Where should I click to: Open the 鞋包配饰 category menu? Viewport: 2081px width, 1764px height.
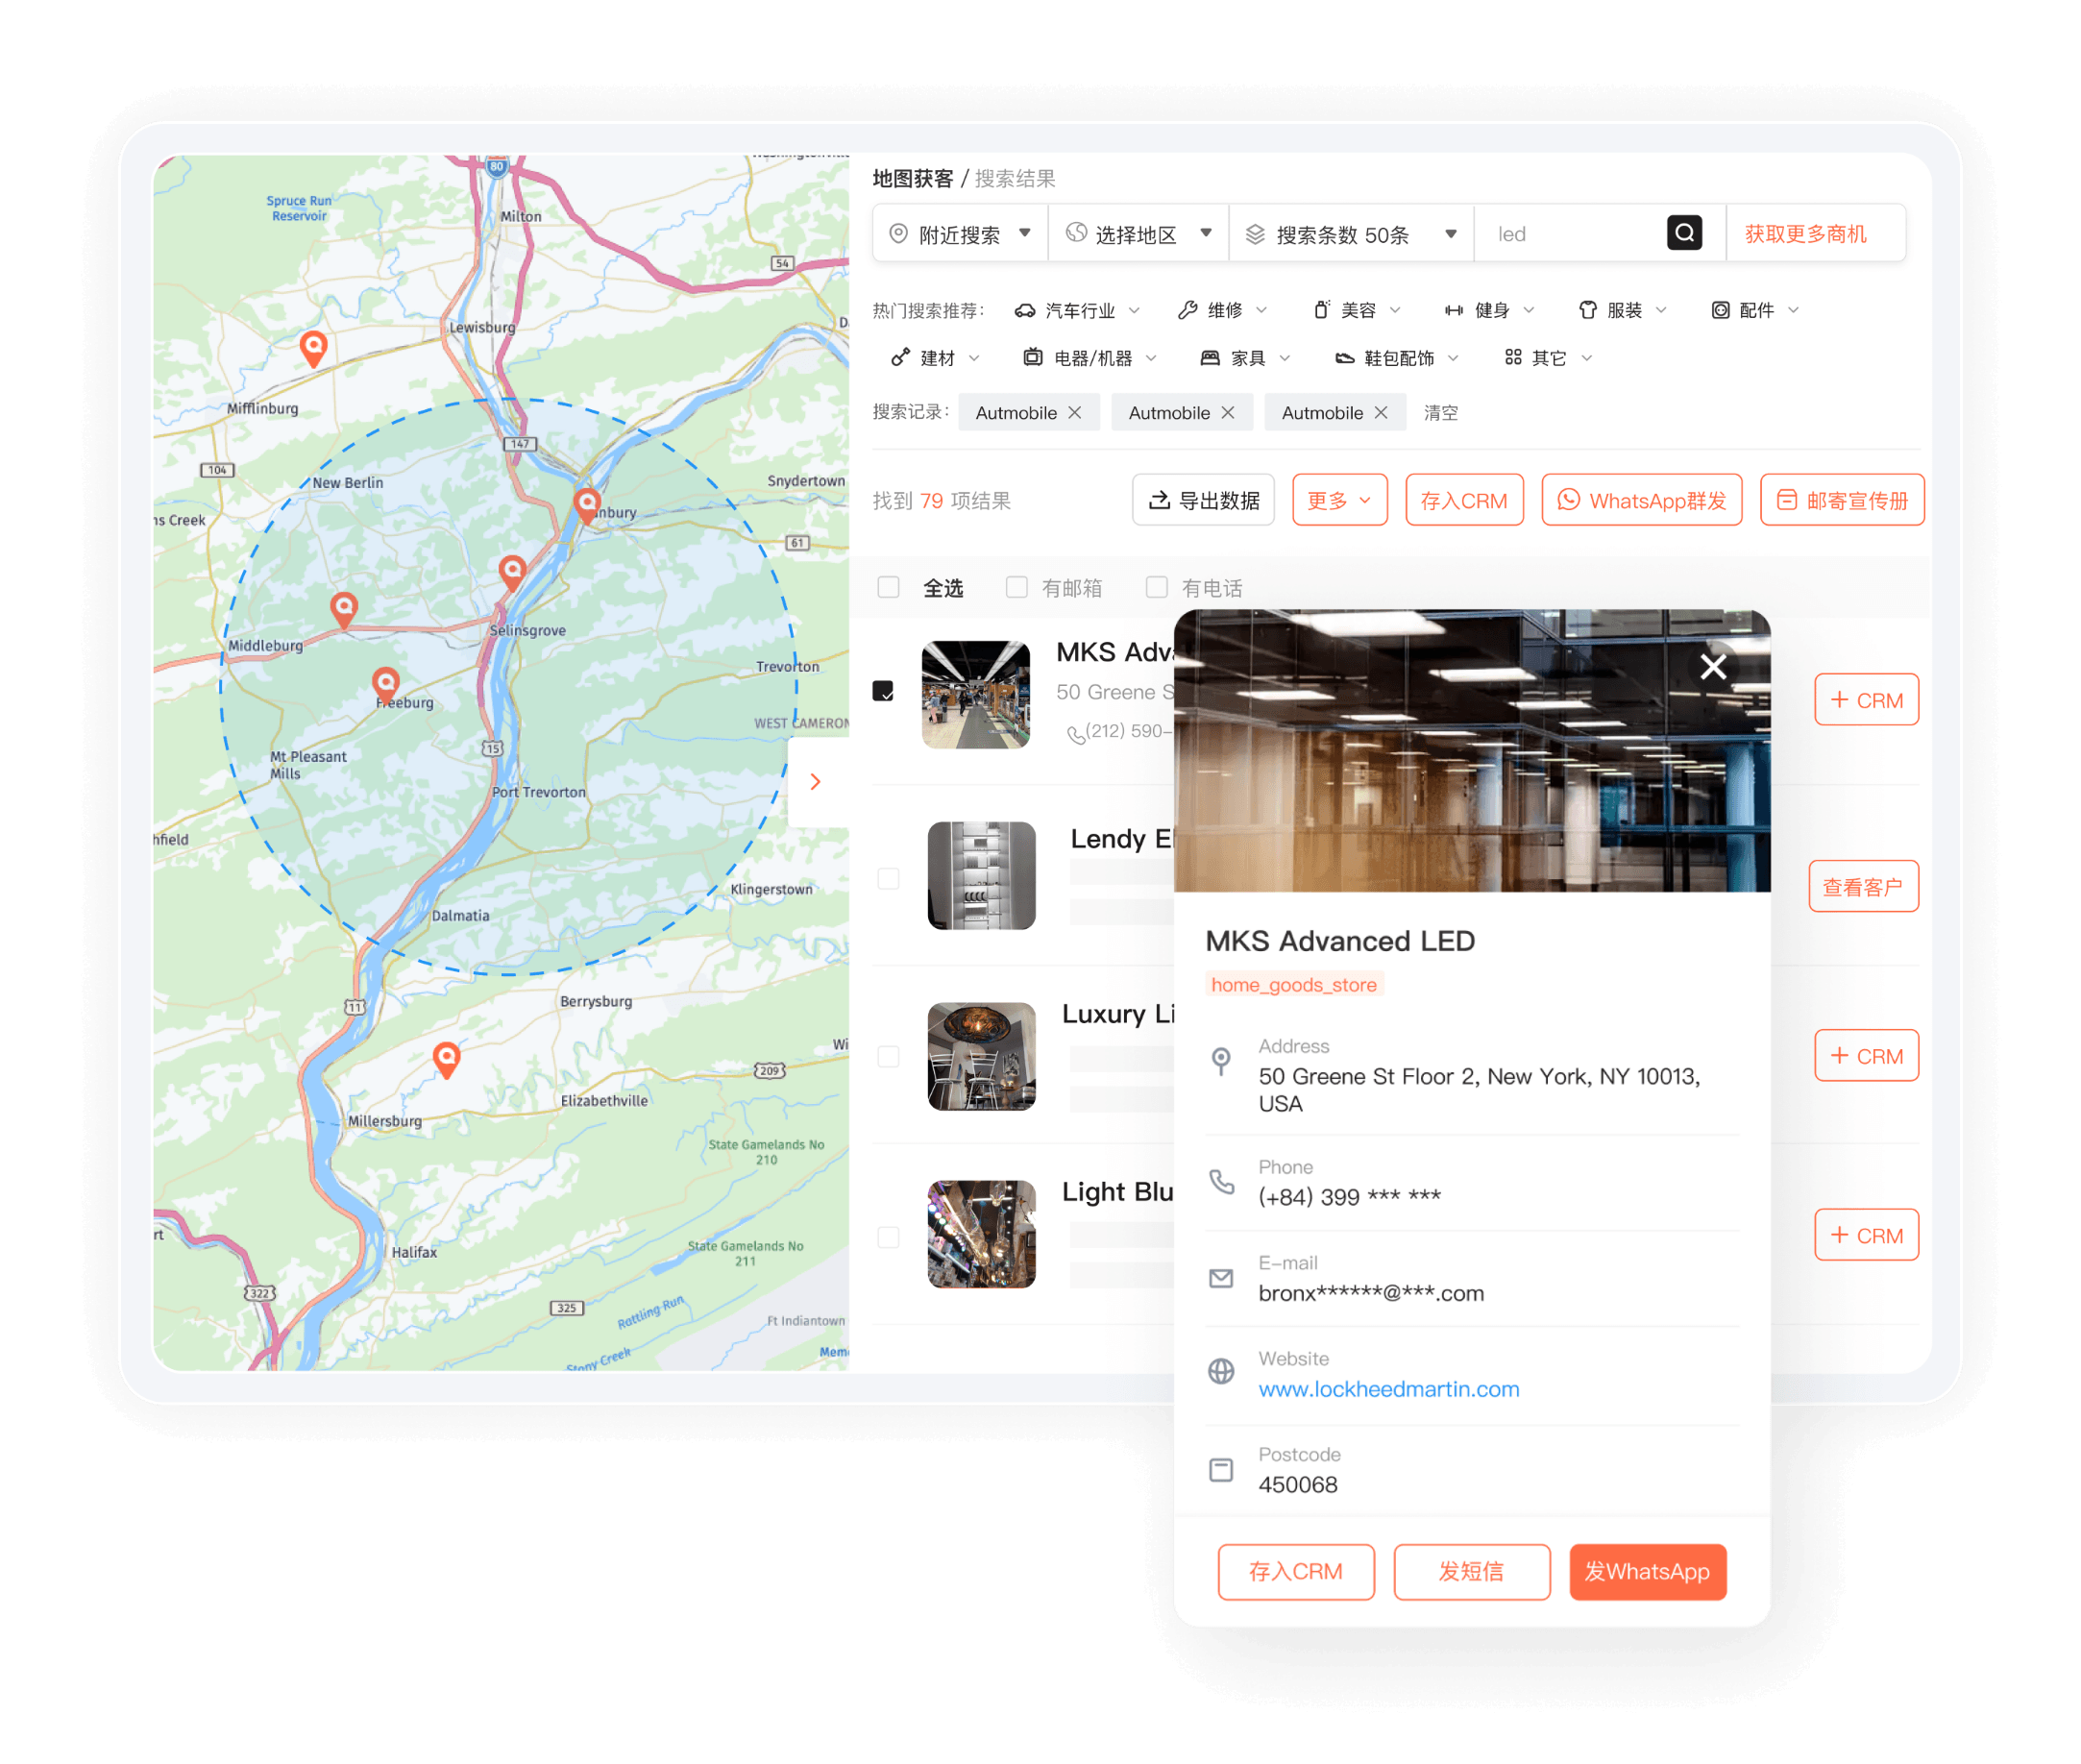coord(1397,358)
